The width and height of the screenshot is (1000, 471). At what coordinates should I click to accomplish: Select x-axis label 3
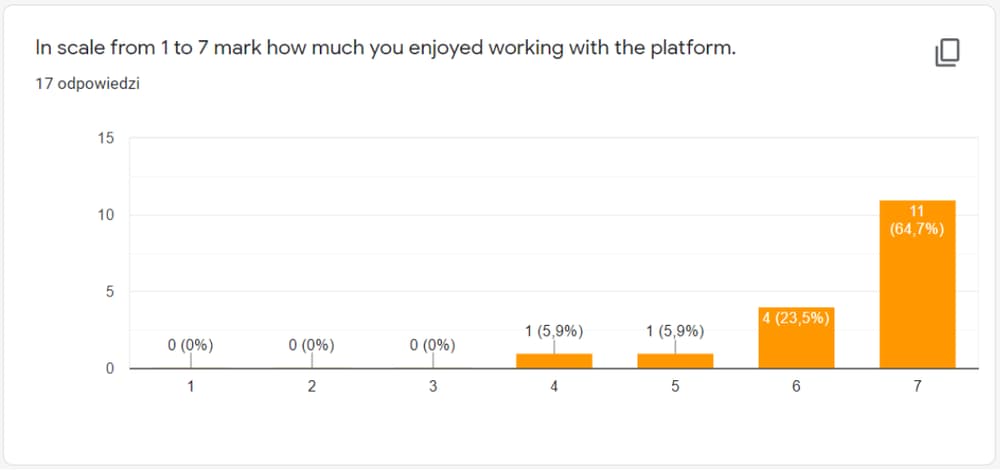[x=432, y=387]
